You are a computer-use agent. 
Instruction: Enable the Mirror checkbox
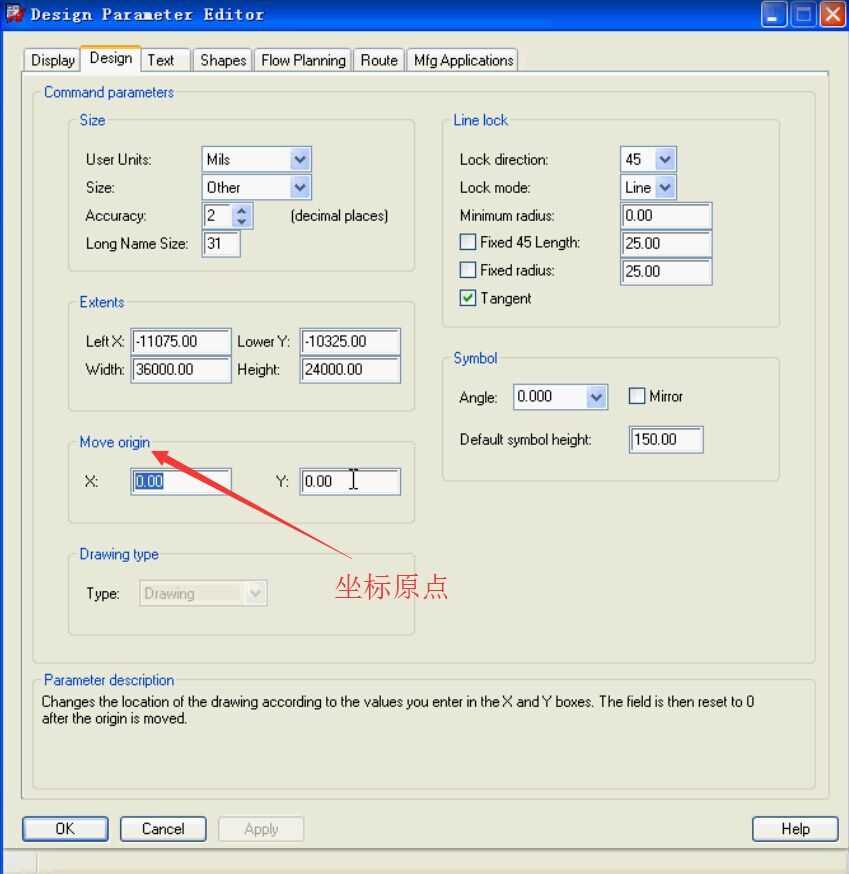637,396
